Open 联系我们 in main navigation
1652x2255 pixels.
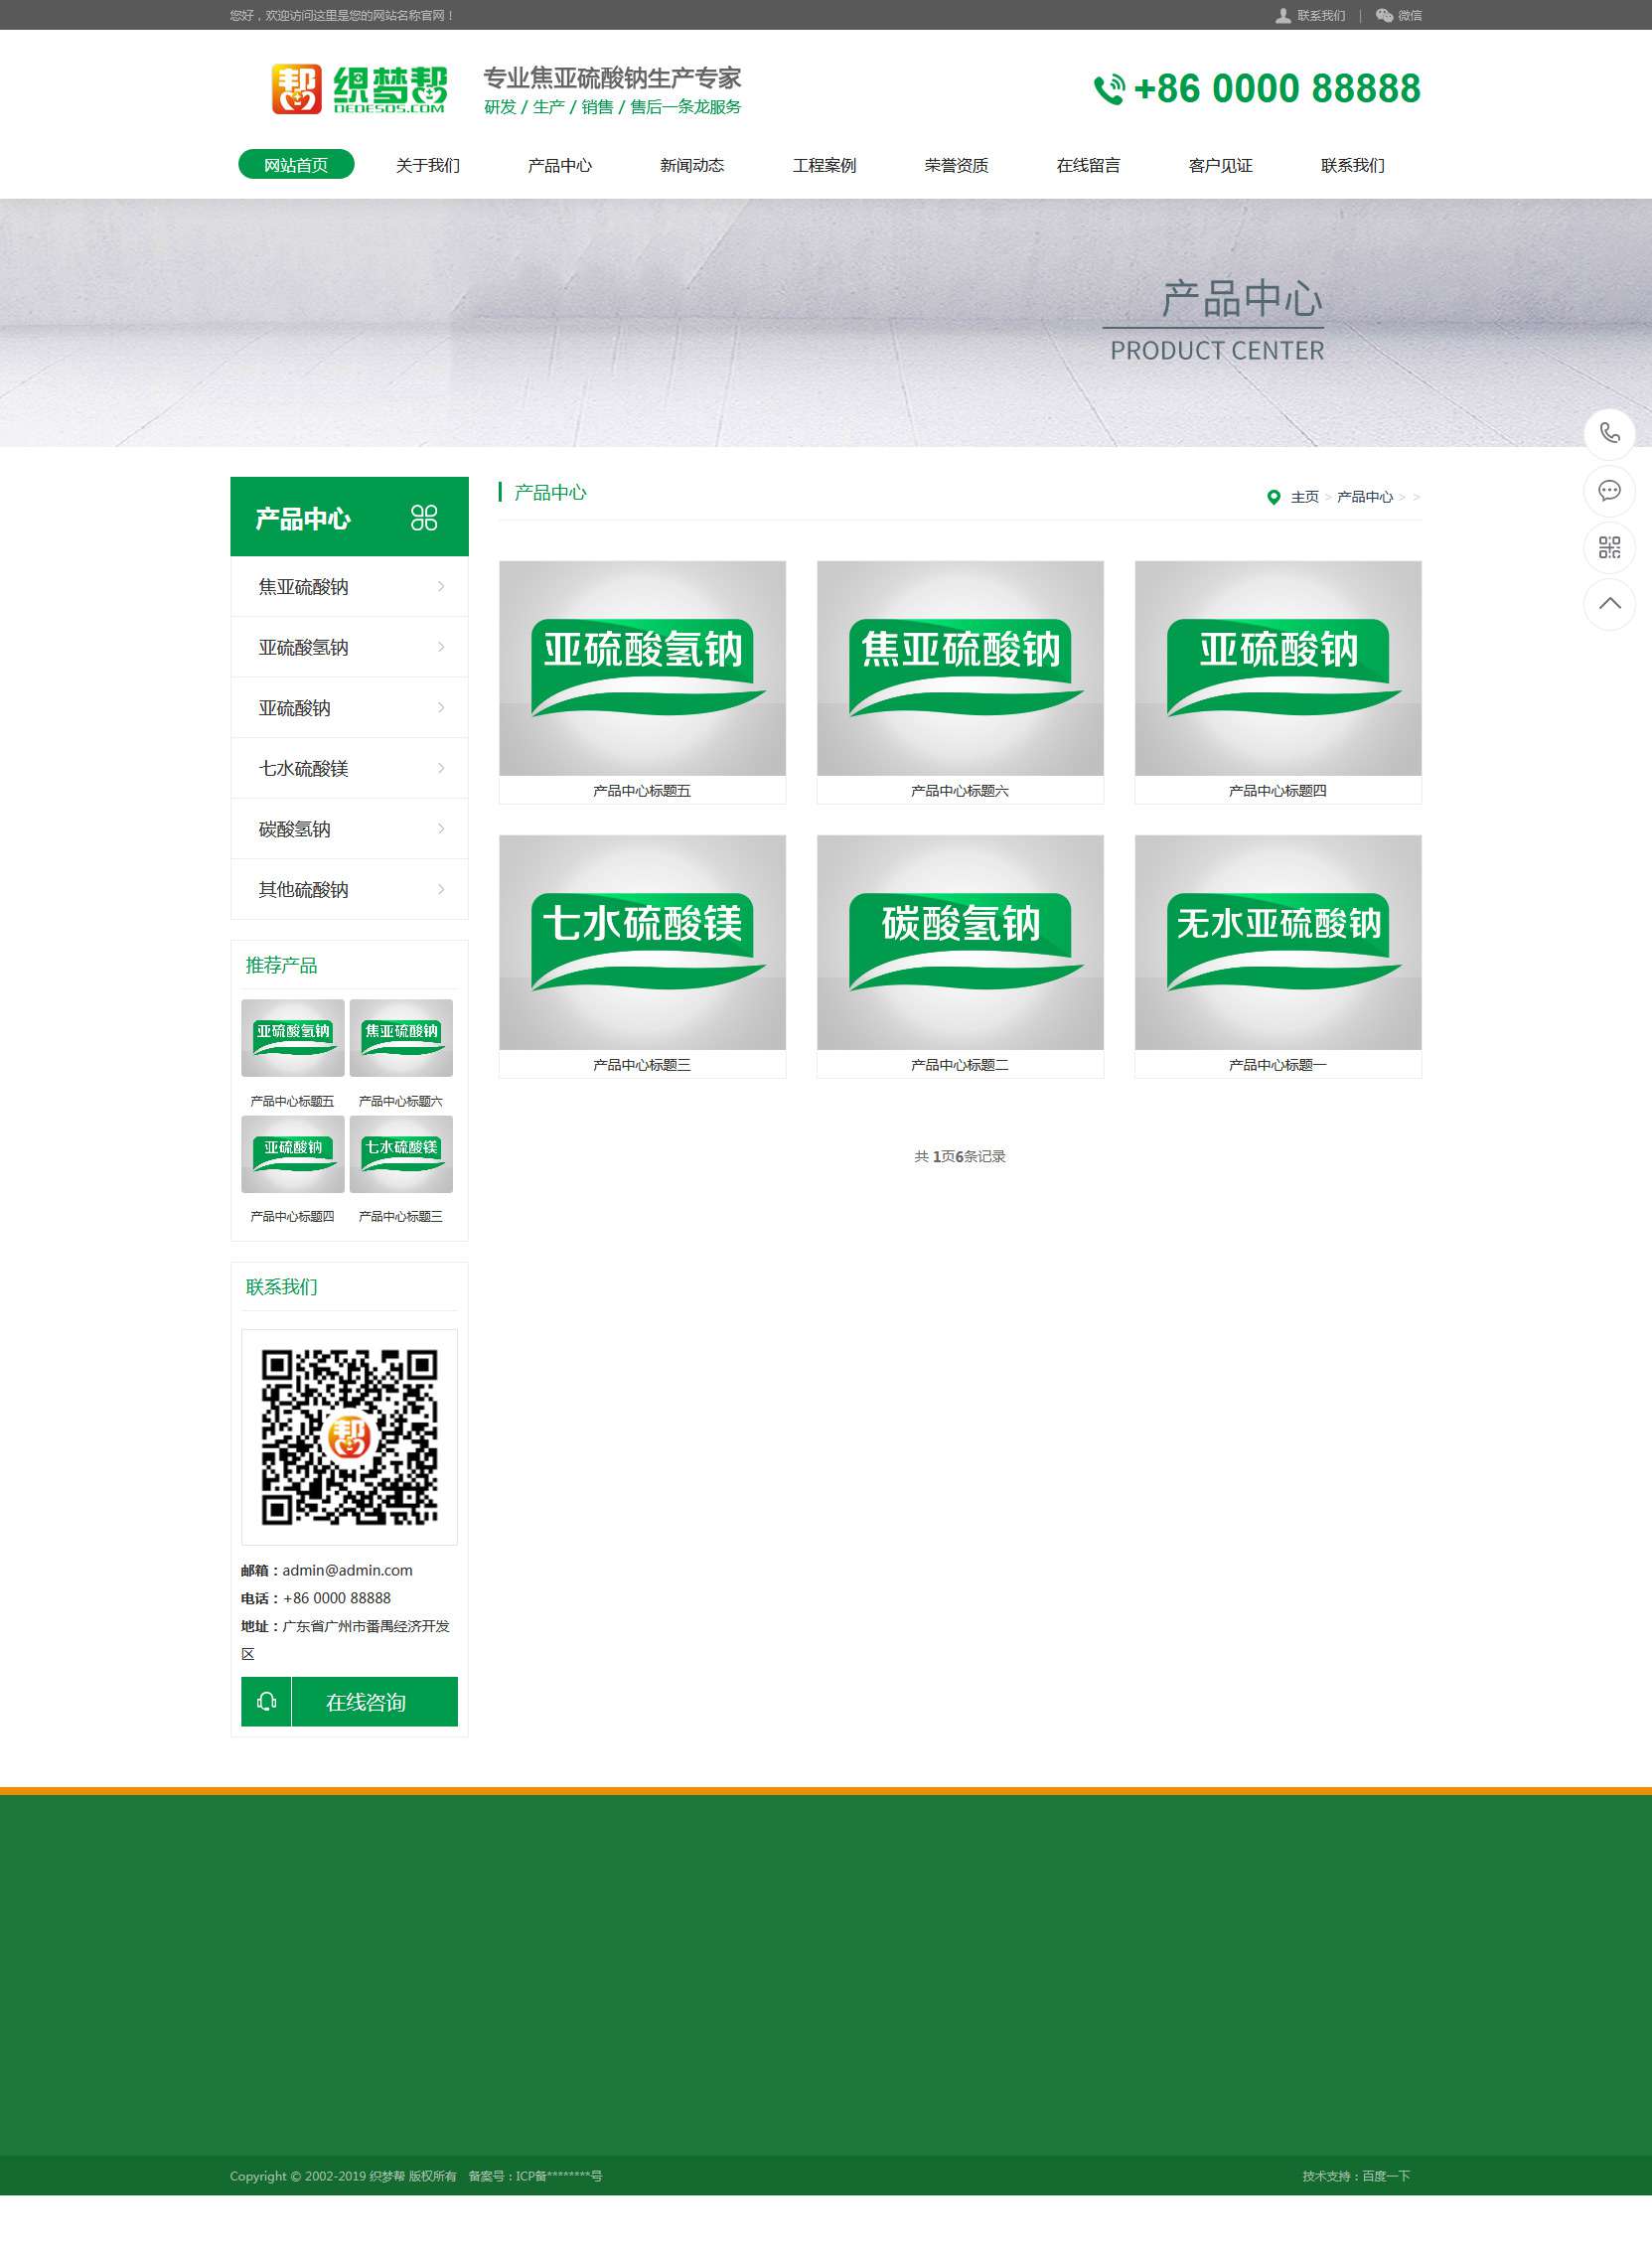pos(1352,165)
